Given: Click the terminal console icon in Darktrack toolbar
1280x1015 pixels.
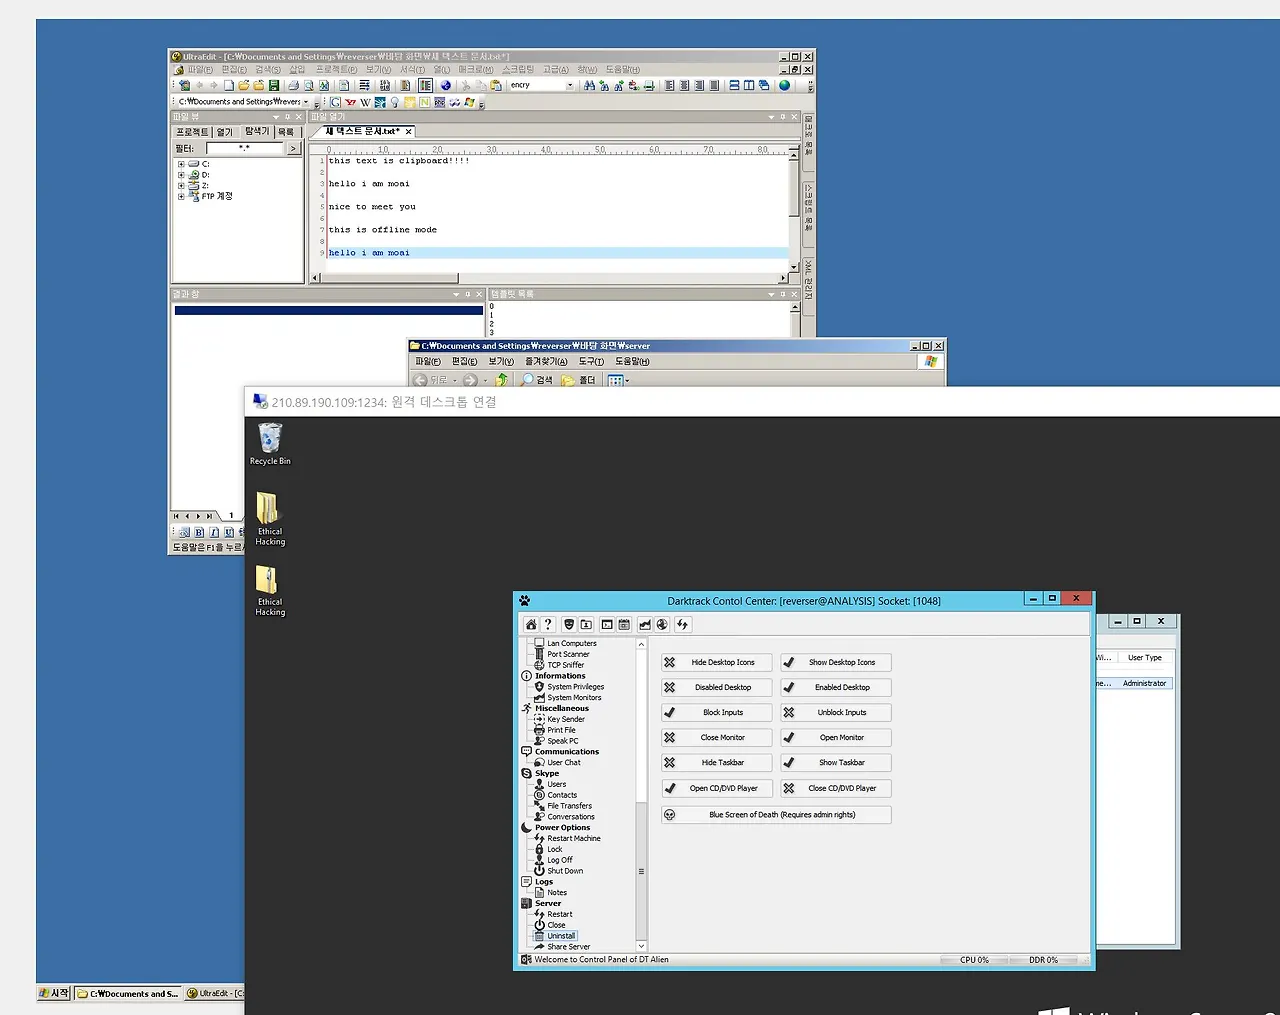Looking at the screenshot, I should click(x=607, y=625).
